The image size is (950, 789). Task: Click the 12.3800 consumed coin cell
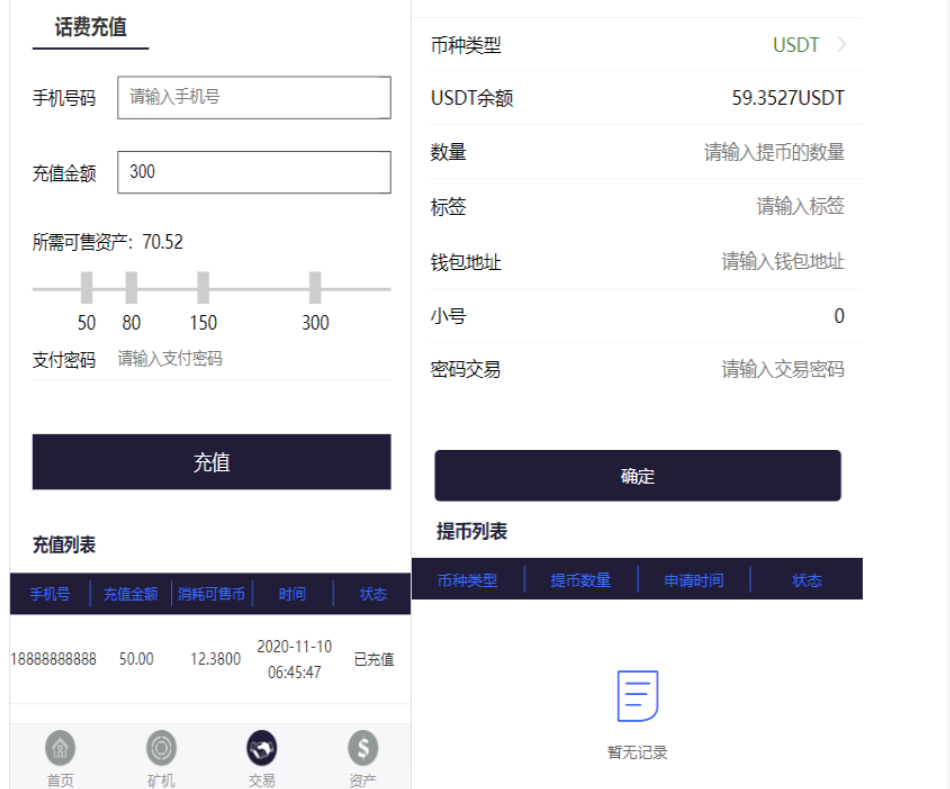(x=215, y=659)
